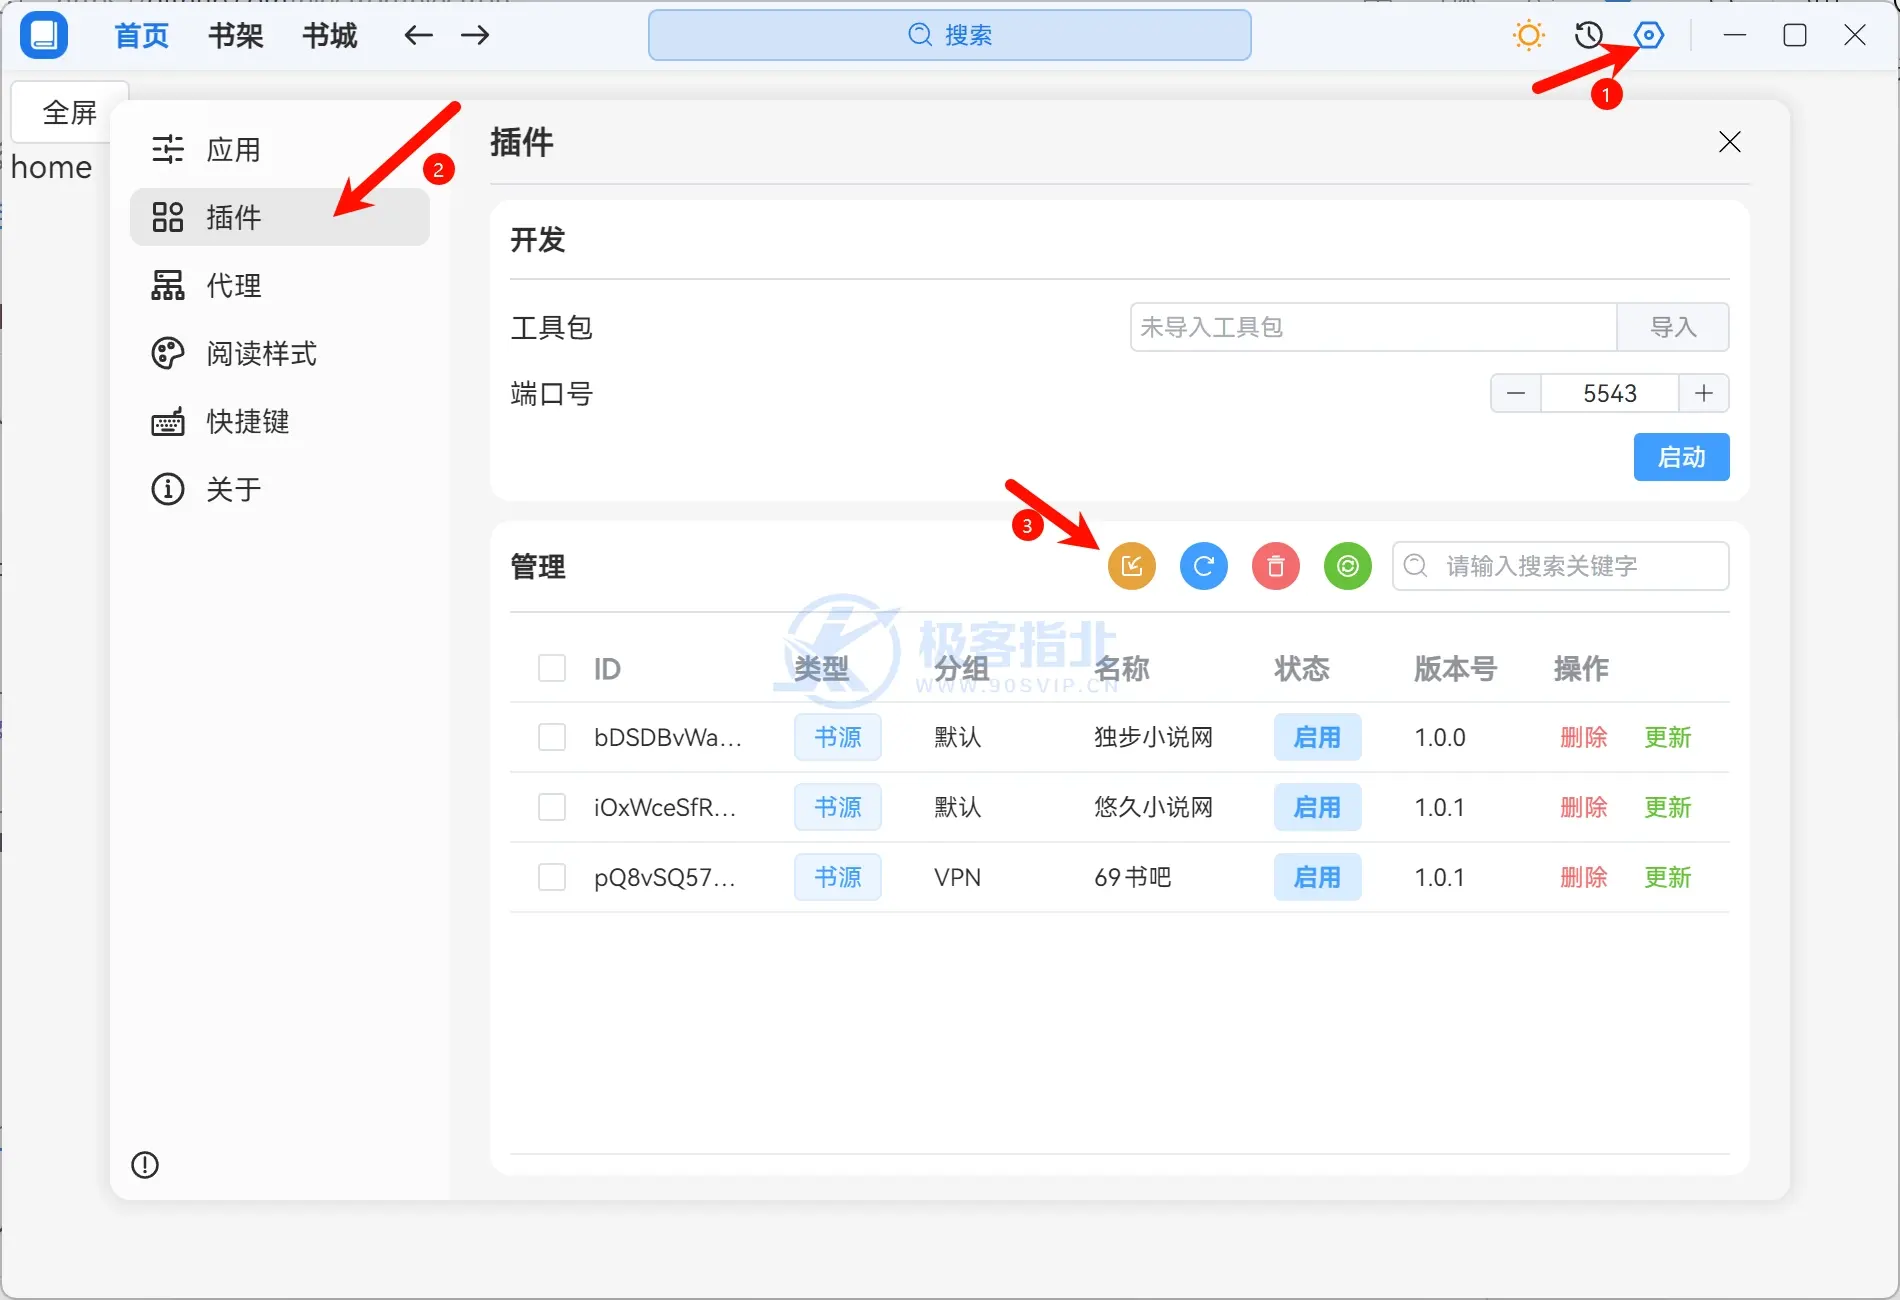Image resolution: width=1900 pixels, height=1300 pixels.
Task: Click the 独步小说网 name cell
Action: click(x=1154, y=737)
